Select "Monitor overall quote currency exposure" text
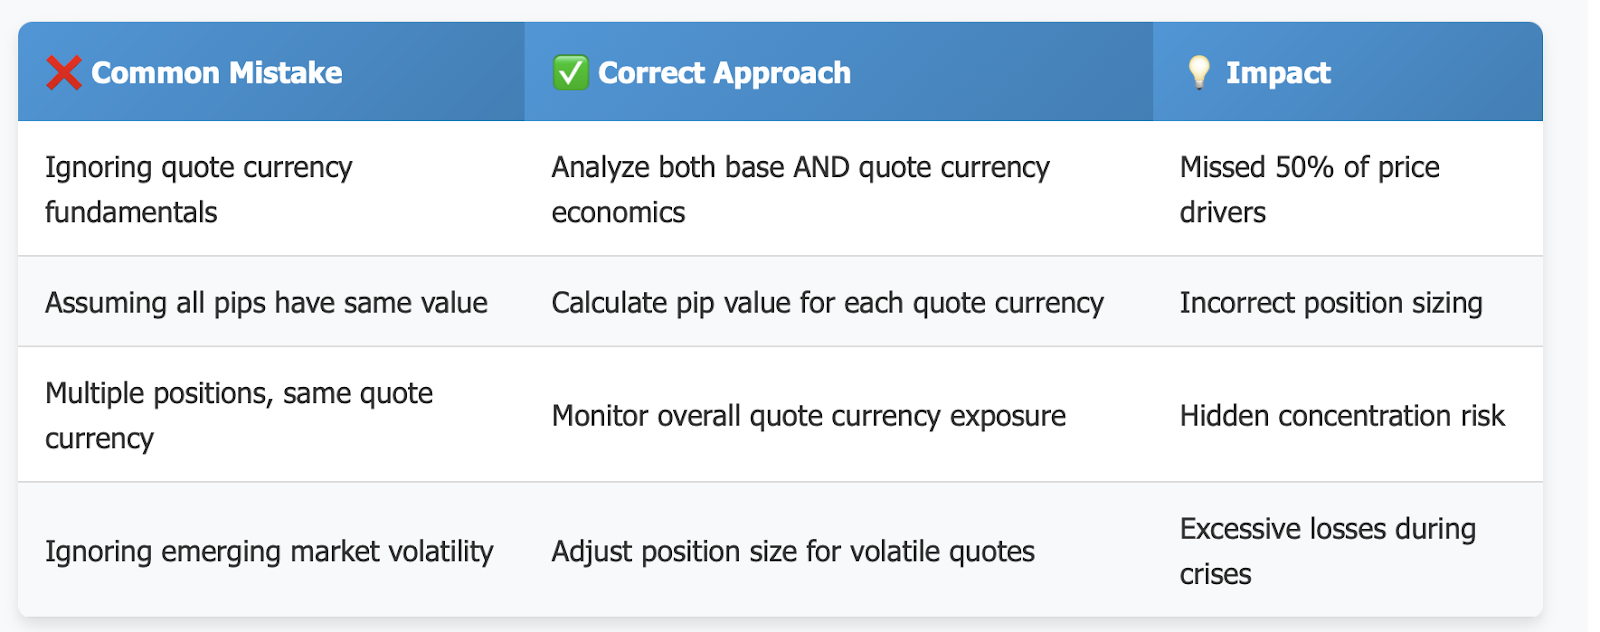Screen dimensions: 1600x632 (808, 416)
